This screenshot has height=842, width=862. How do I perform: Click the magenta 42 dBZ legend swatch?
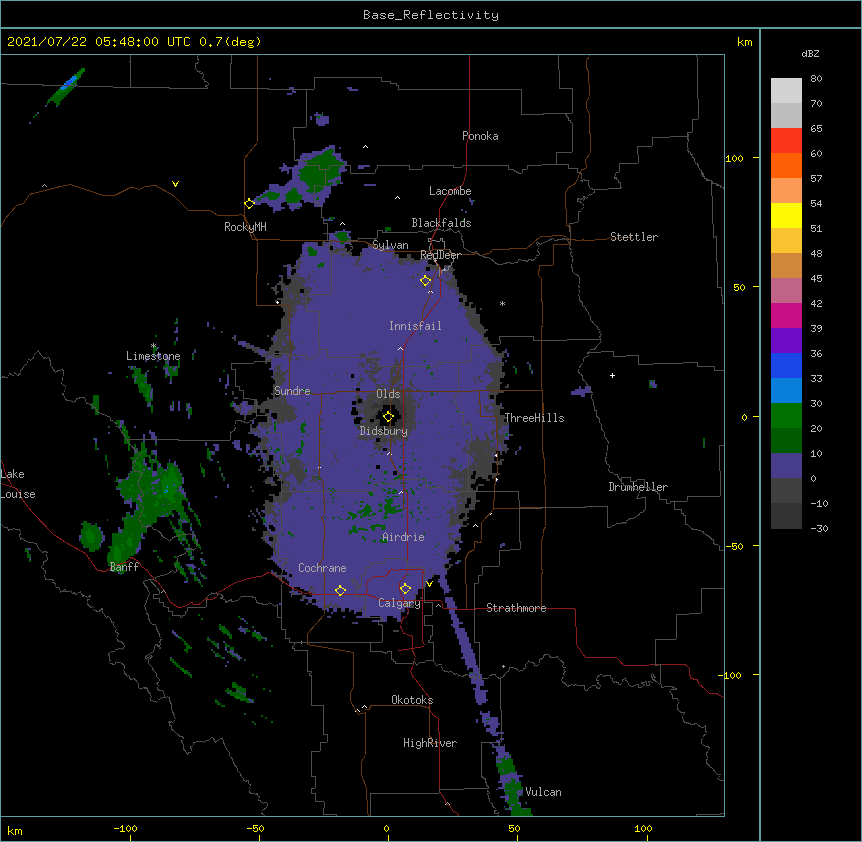pyautogui.click(x=786, y=315)
